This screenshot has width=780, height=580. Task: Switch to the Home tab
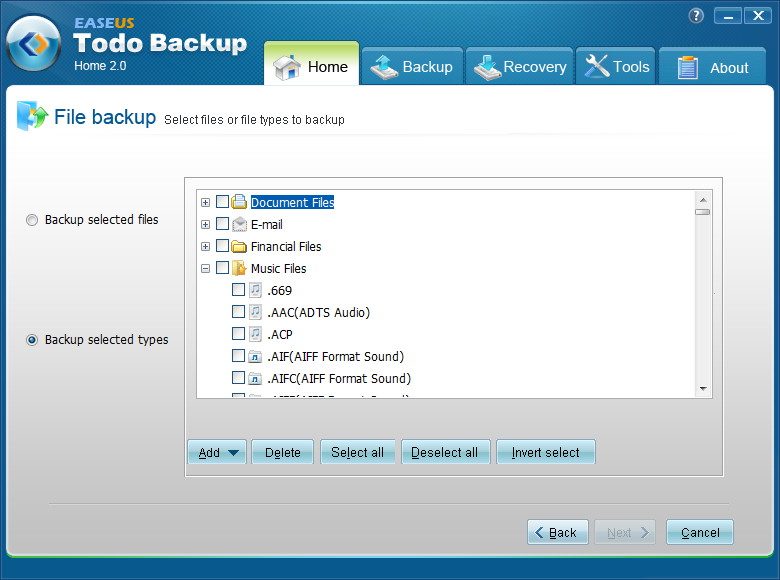click(x=311, y=64)
